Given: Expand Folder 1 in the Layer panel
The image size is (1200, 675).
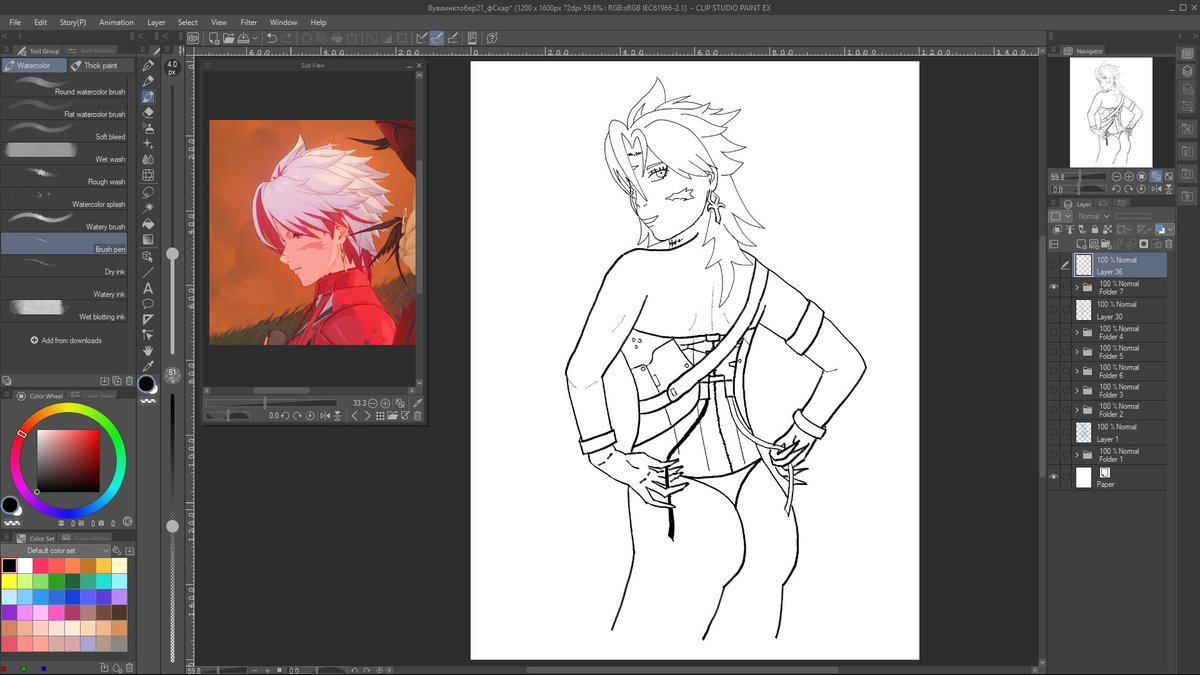Looking at the screenshot, I should click(x=1077, y=455).
